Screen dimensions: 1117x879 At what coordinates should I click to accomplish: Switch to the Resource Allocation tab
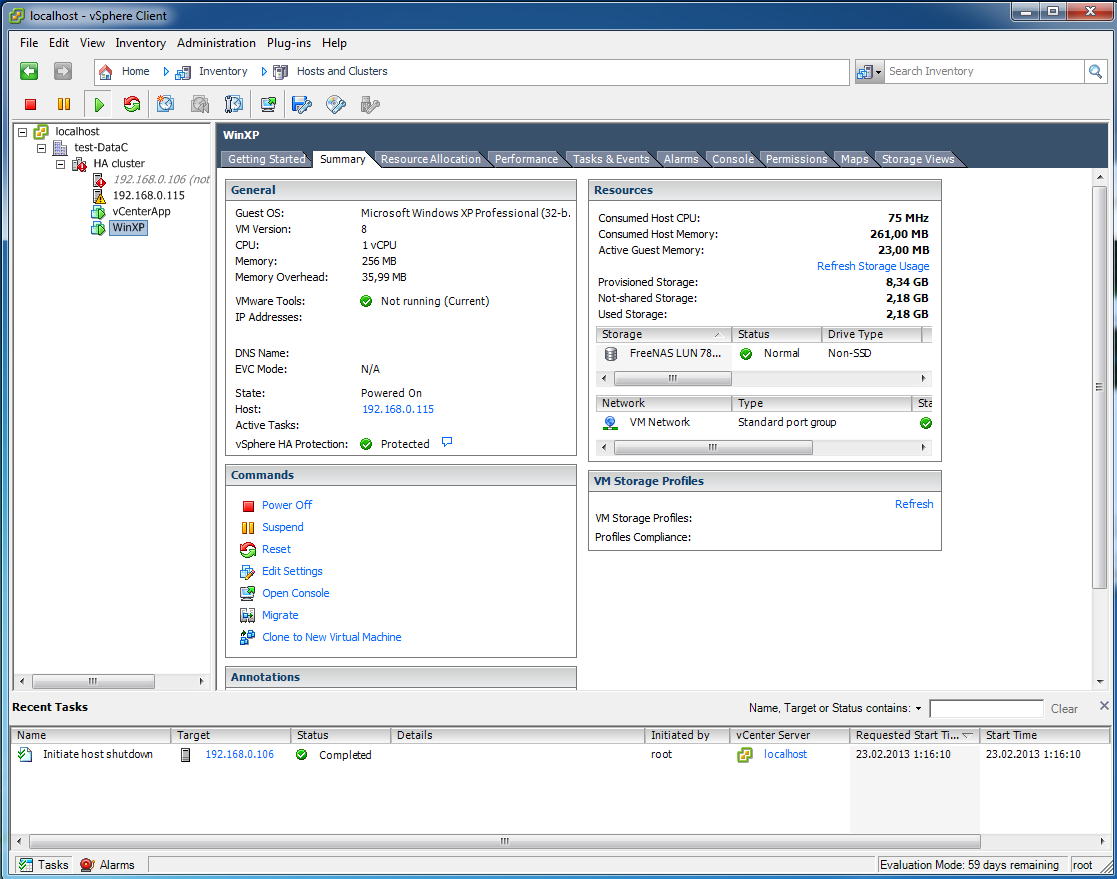pyautogui.click(x=430, y=159)
